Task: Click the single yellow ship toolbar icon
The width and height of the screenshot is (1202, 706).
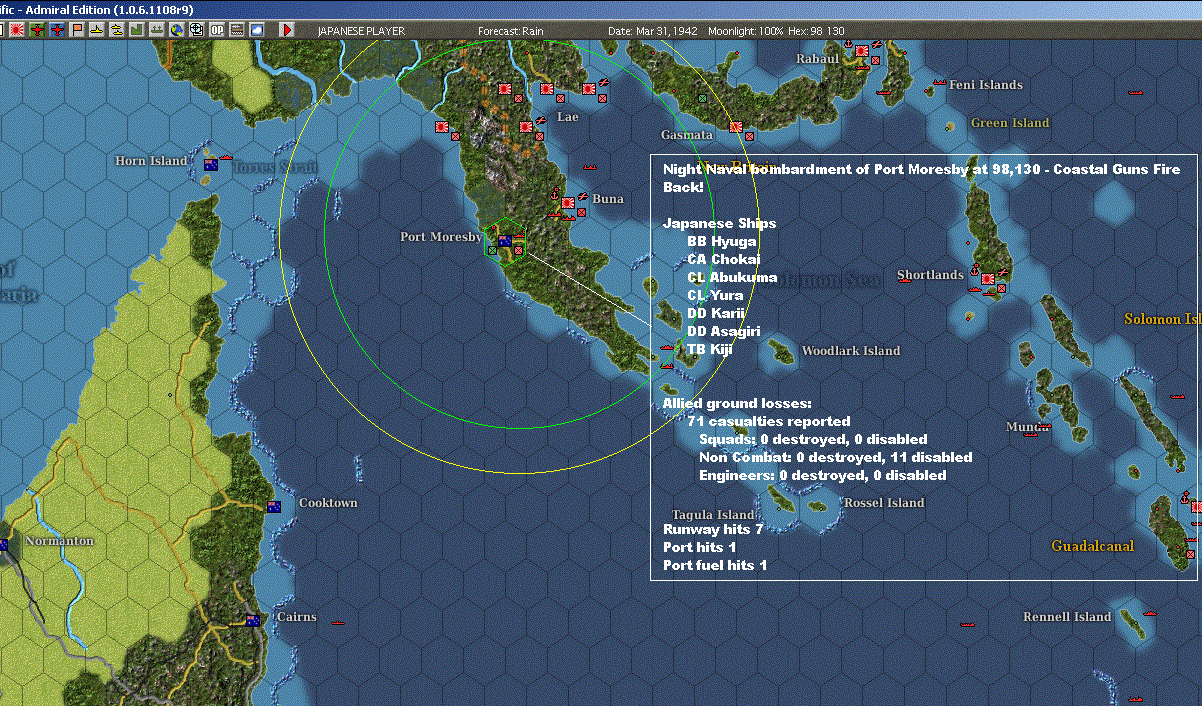Action: point(97,30)
